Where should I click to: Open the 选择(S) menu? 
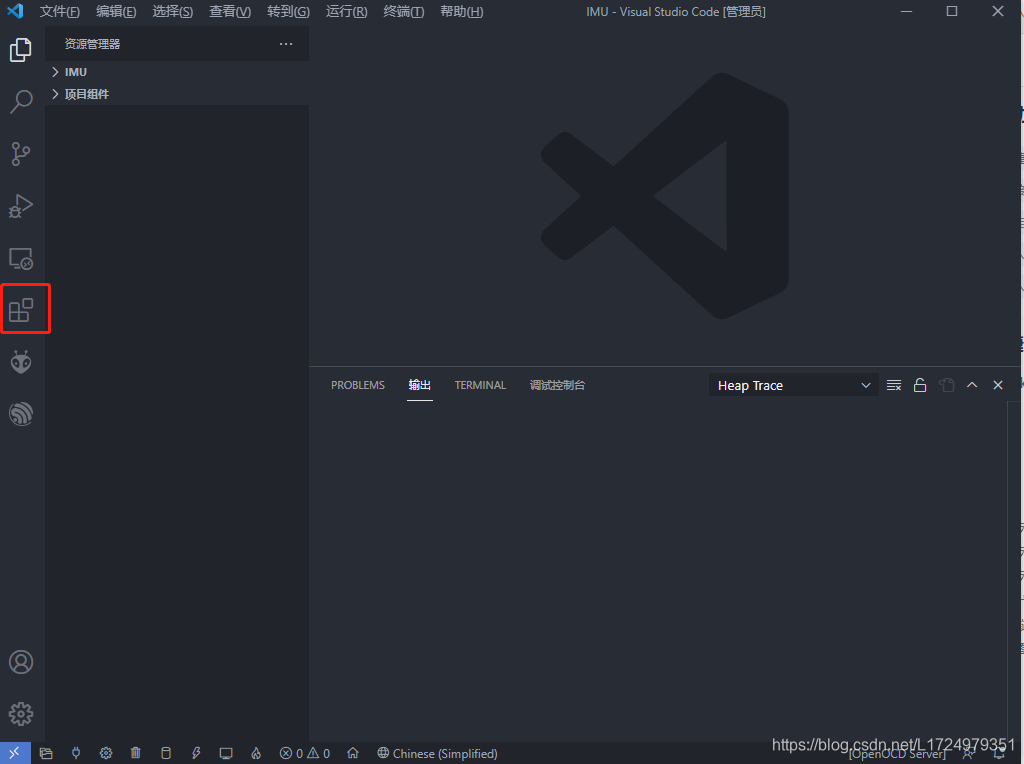click(x=172, y=12)
